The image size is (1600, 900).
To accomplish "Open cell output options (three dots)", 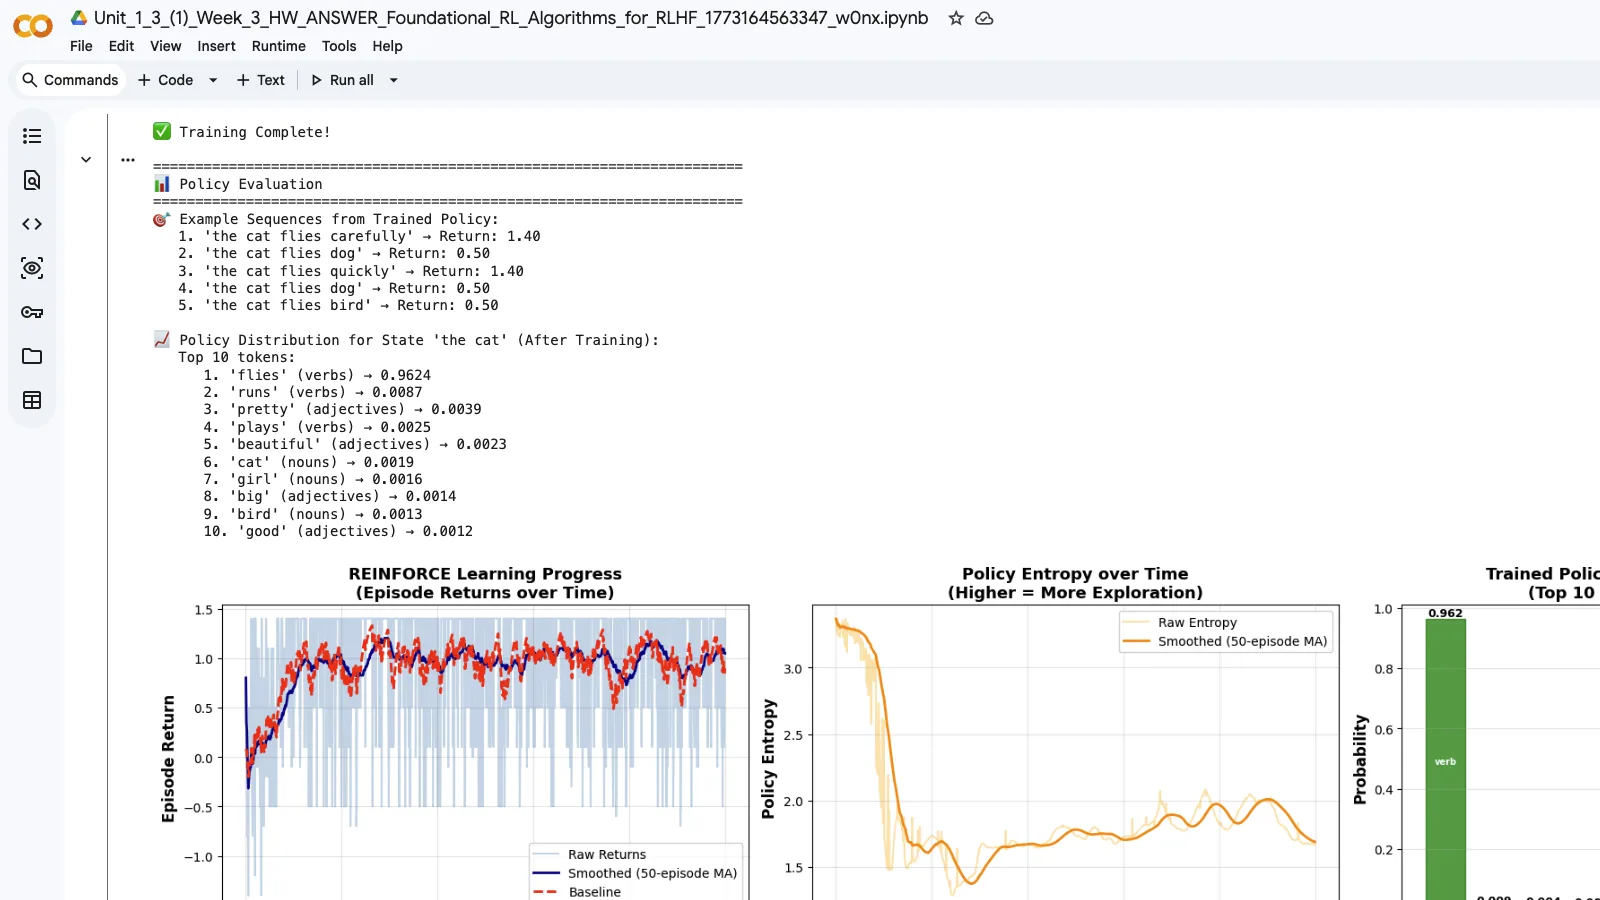I will [128, 159].
